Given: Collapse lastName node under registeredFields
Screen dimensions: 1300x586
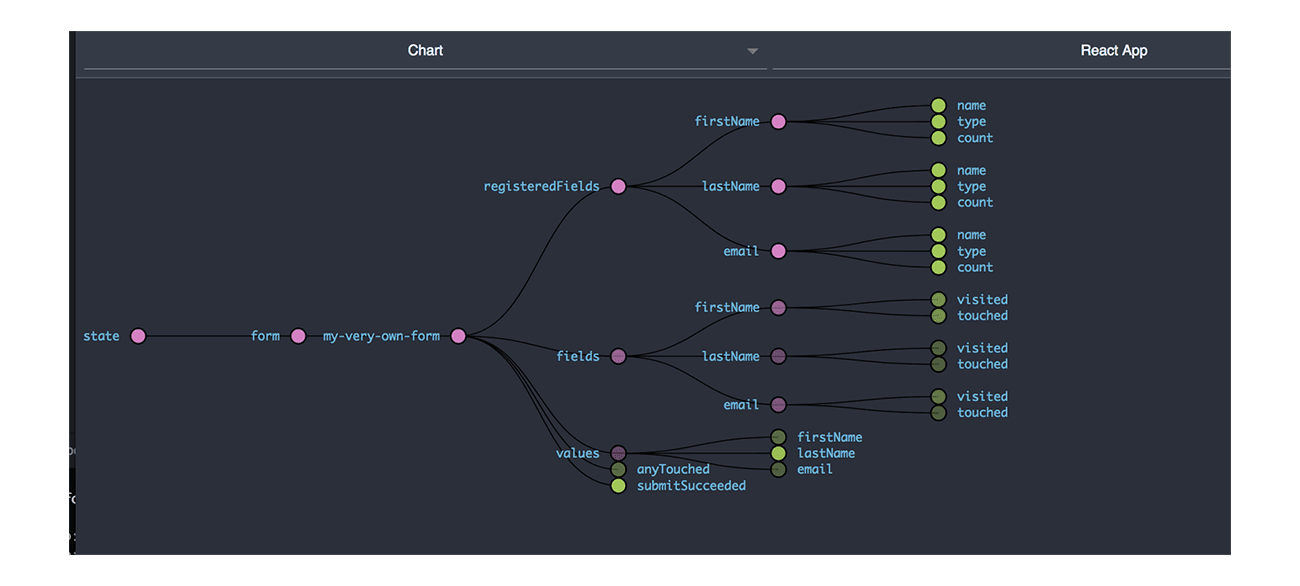Looking at the screenshot, I should click(x=778, y=186).
